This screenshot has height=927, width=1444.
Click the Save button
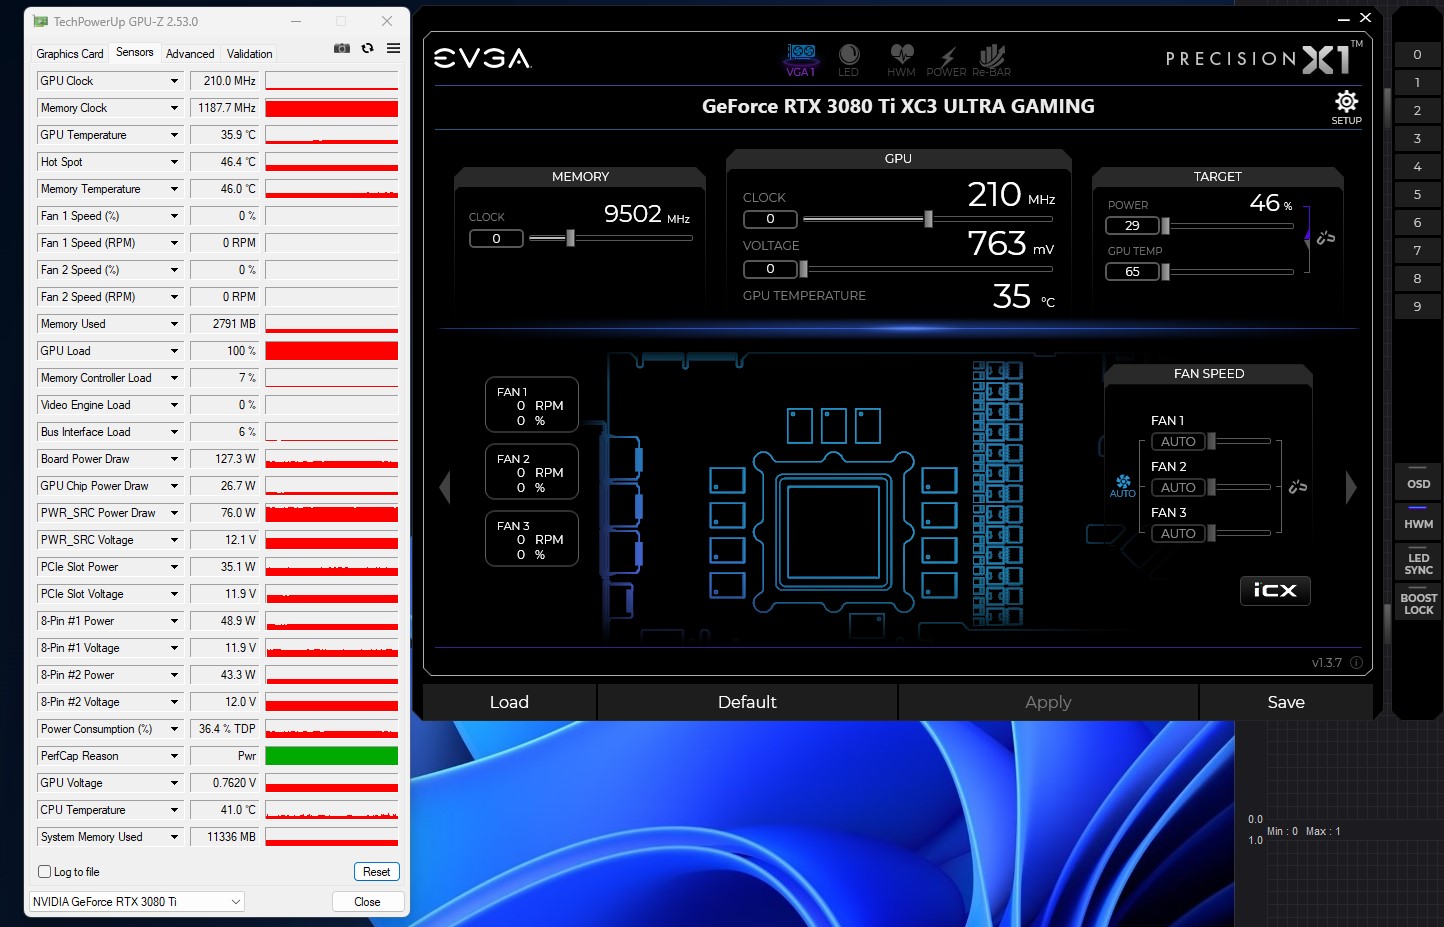click(1286, 702)
